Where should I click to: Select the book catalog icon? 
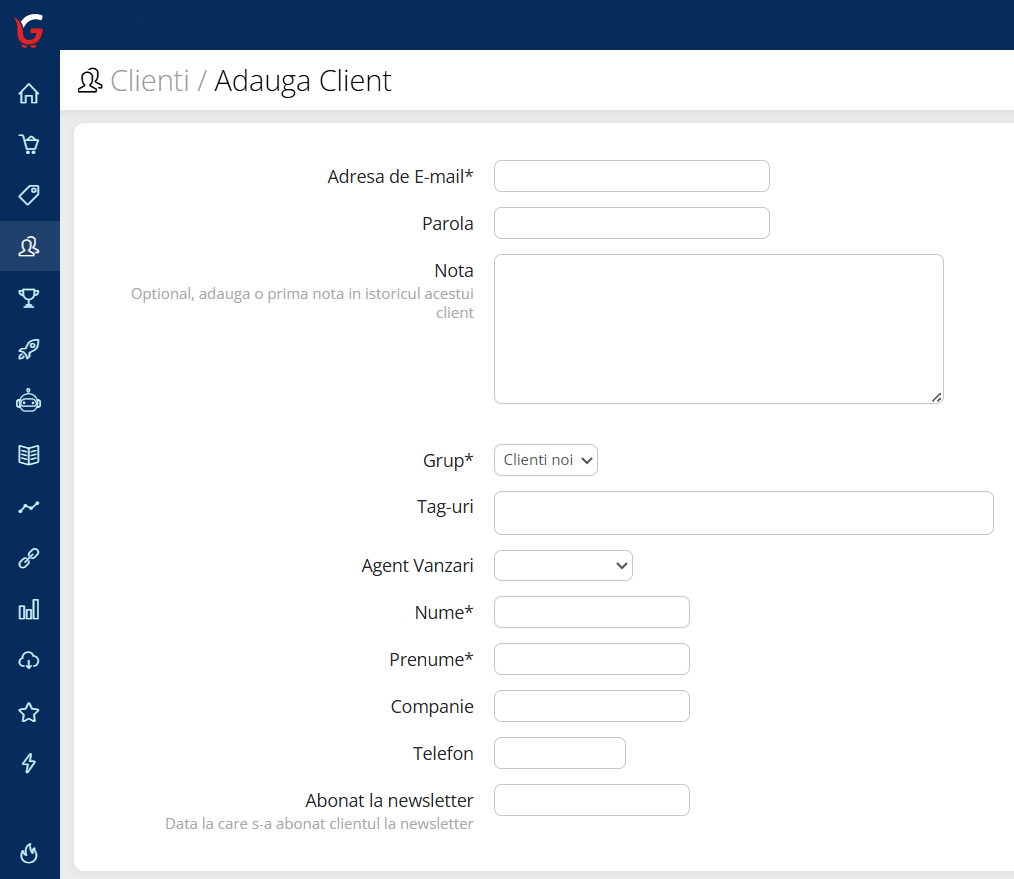pyautogui.click(x=29, y=453)
